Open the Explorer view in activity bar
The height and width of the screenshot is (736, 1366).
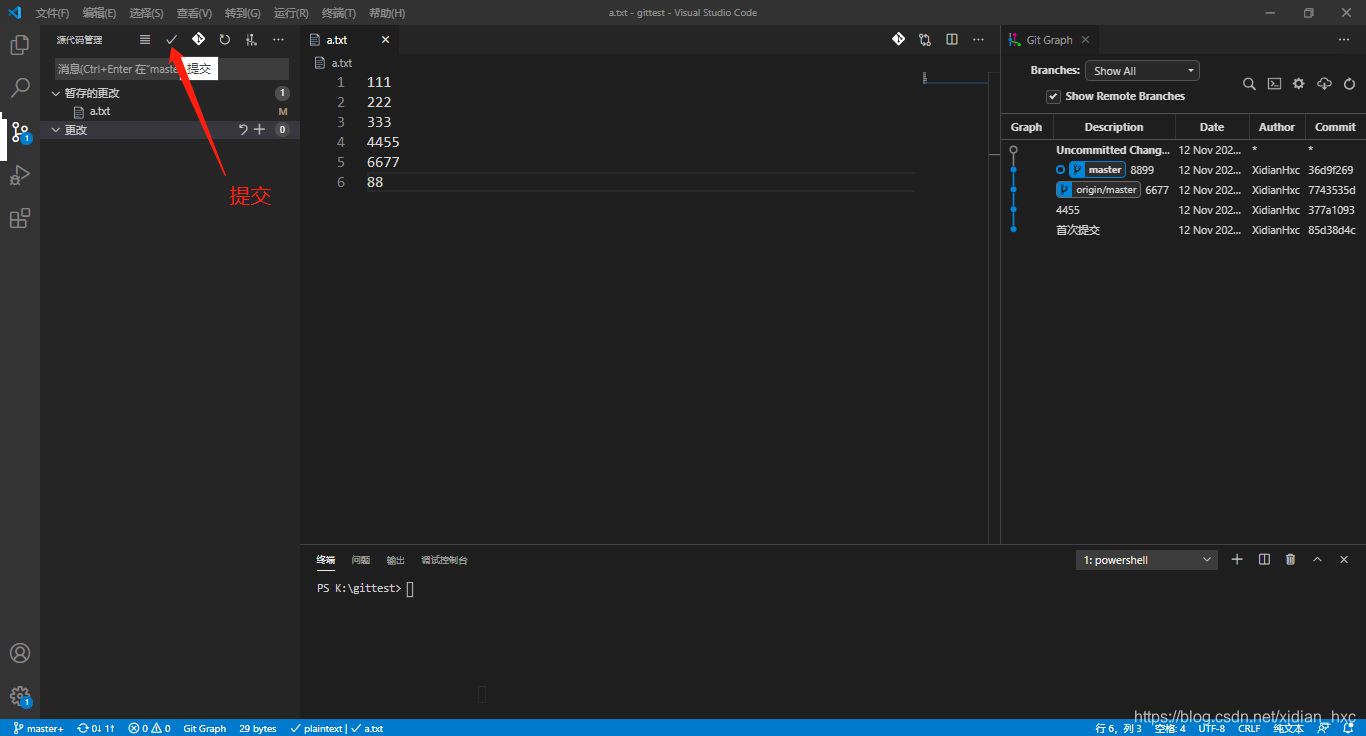(19, 45)
